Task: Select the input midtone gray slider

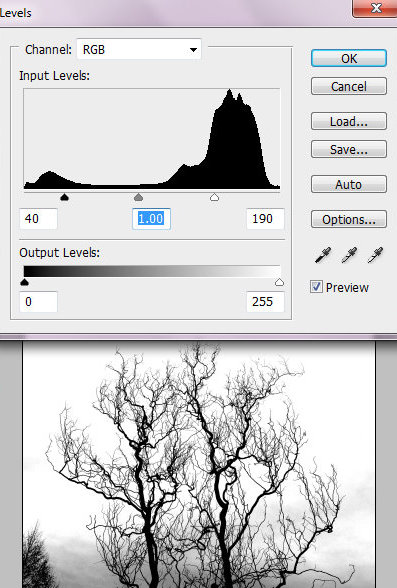Action: coord(138,197)
